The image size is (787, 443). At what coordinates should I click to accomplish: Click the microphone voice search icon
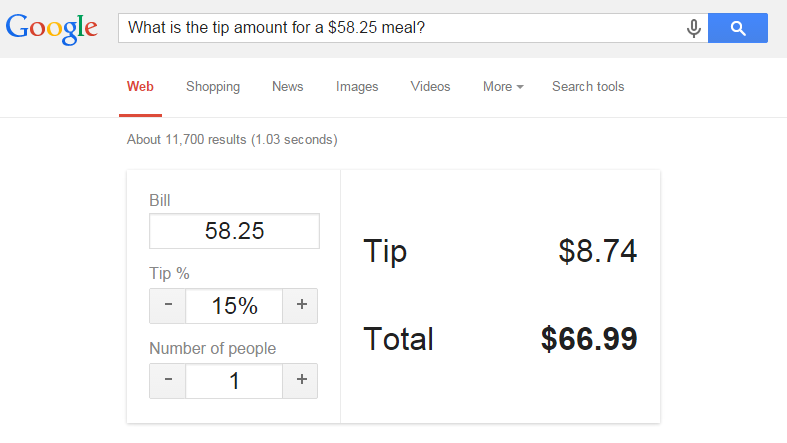click(693, 29)
